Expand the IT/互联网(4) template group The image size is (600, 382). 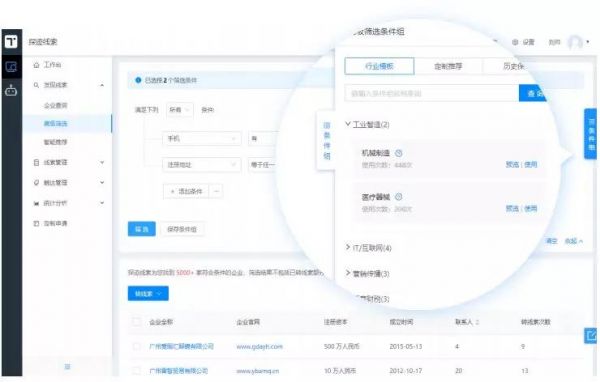pyautogui.click(x=368, y=248)
